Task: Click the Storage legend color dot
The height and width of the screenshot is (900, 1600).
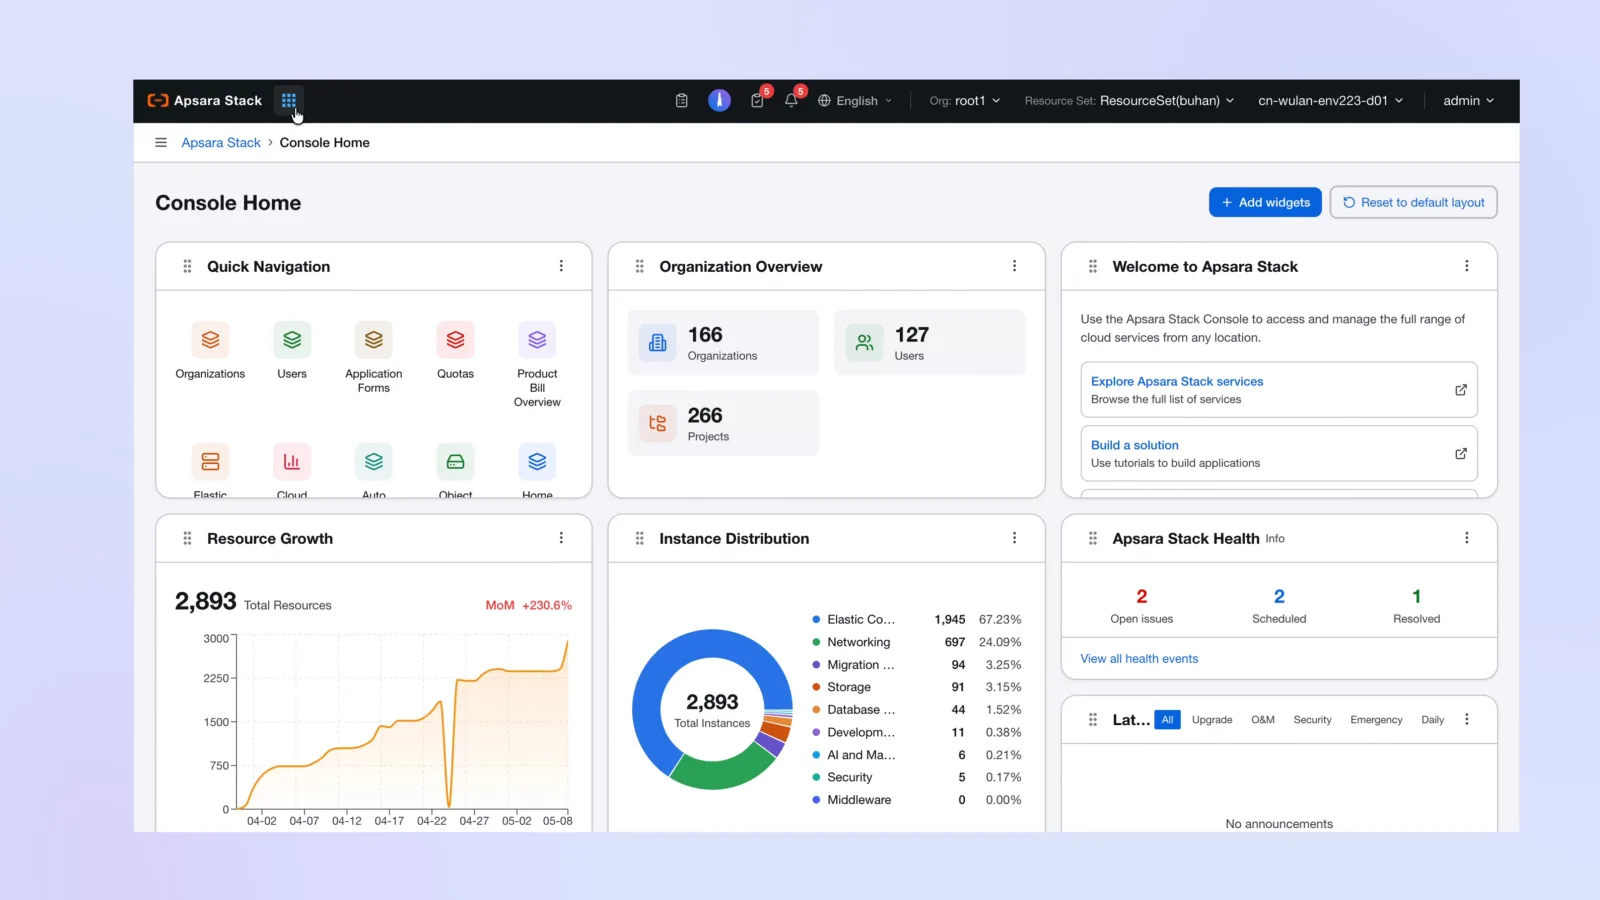Action: pyautogui.click(x=816, y=687)
